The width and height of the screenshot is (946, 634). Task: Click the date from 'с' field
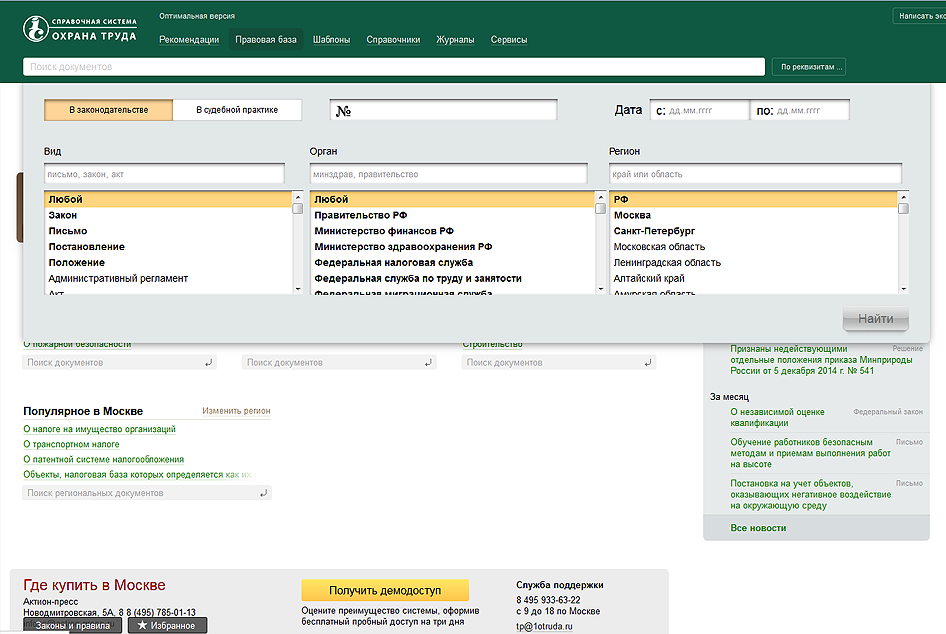[700, 110]
